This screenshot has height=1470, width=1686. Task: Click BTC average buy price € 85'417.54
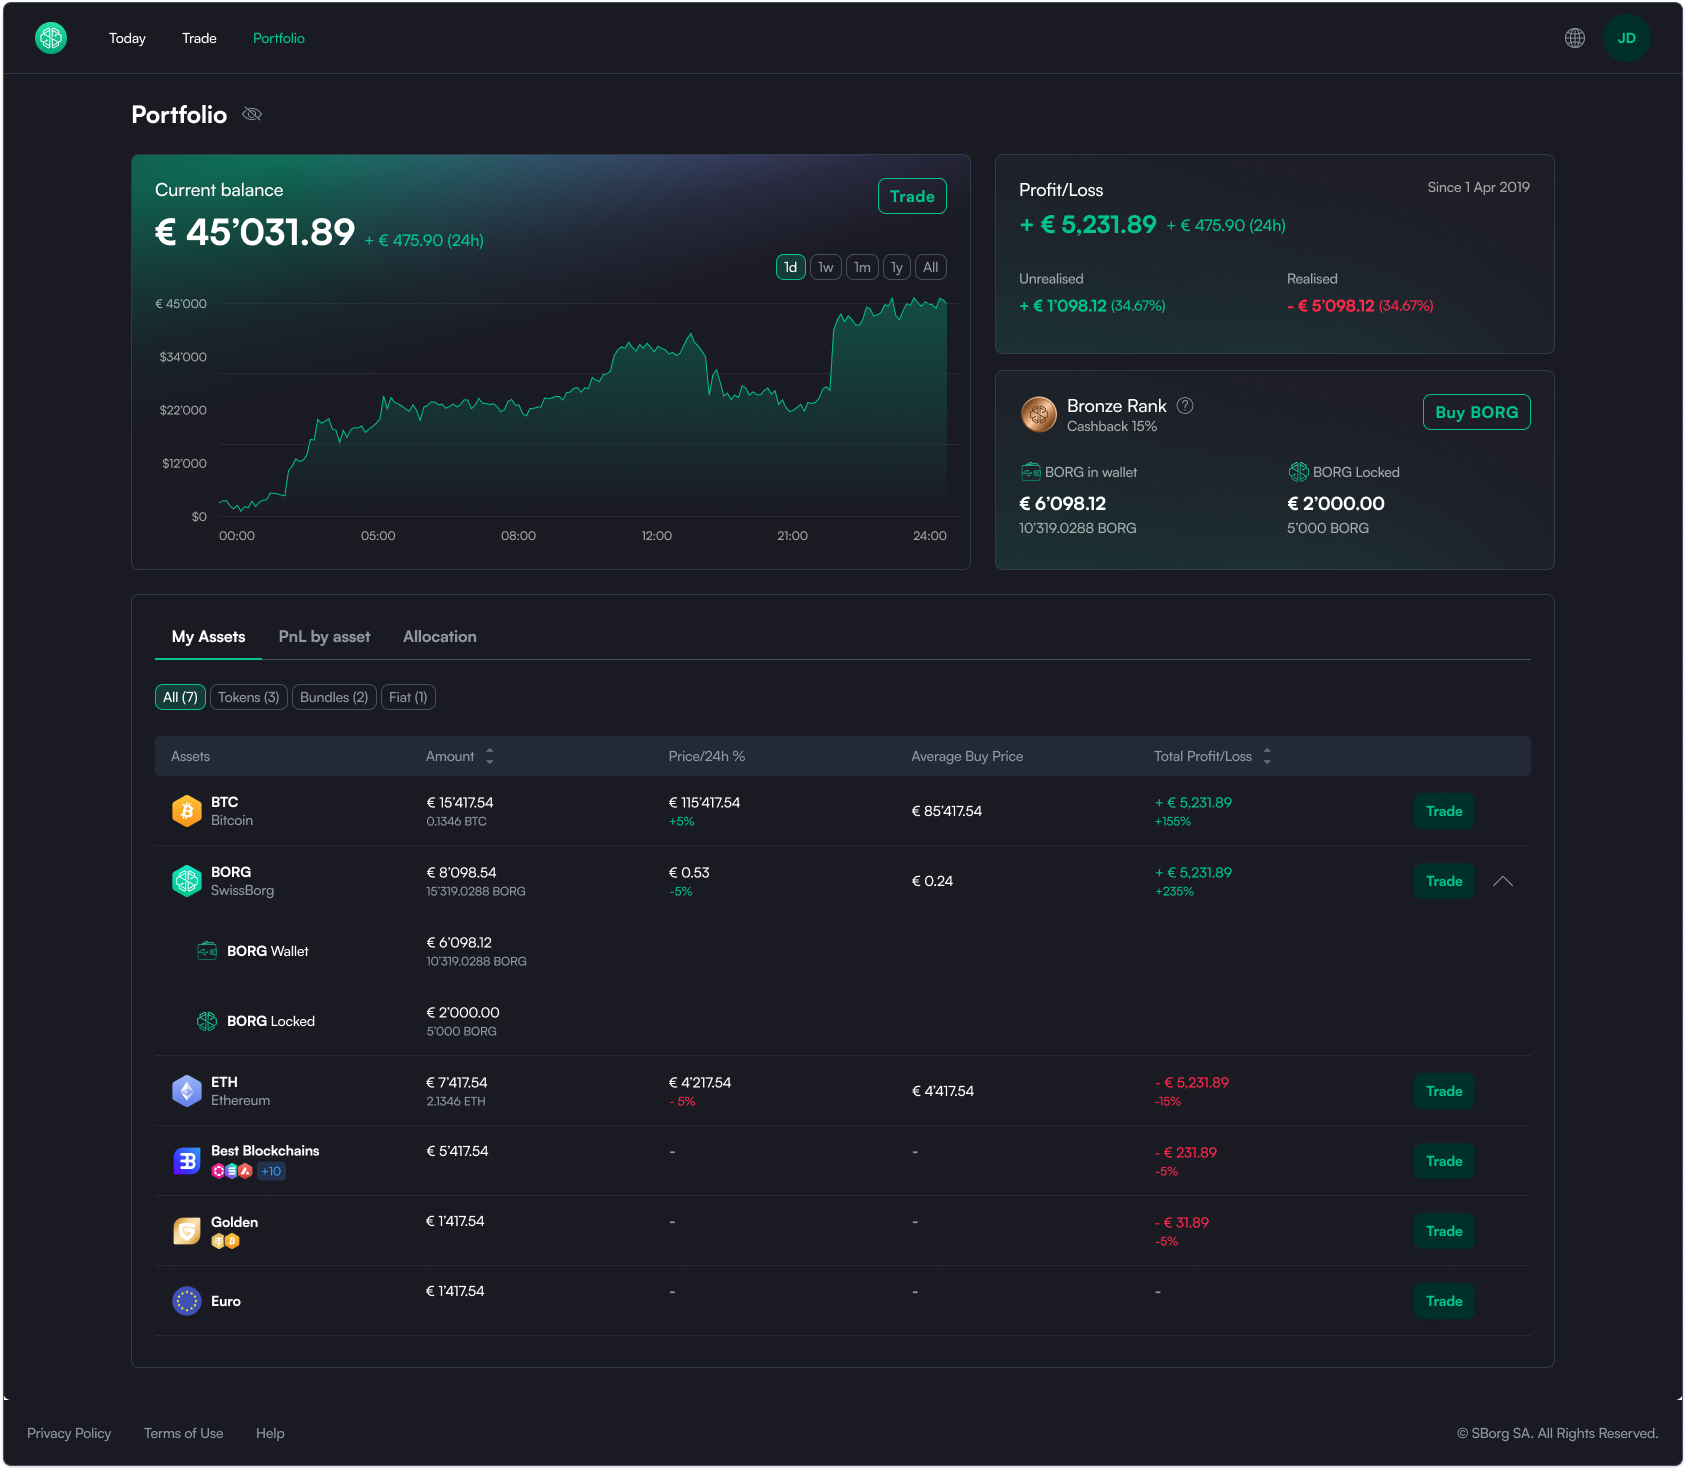[x=947, y=811]
